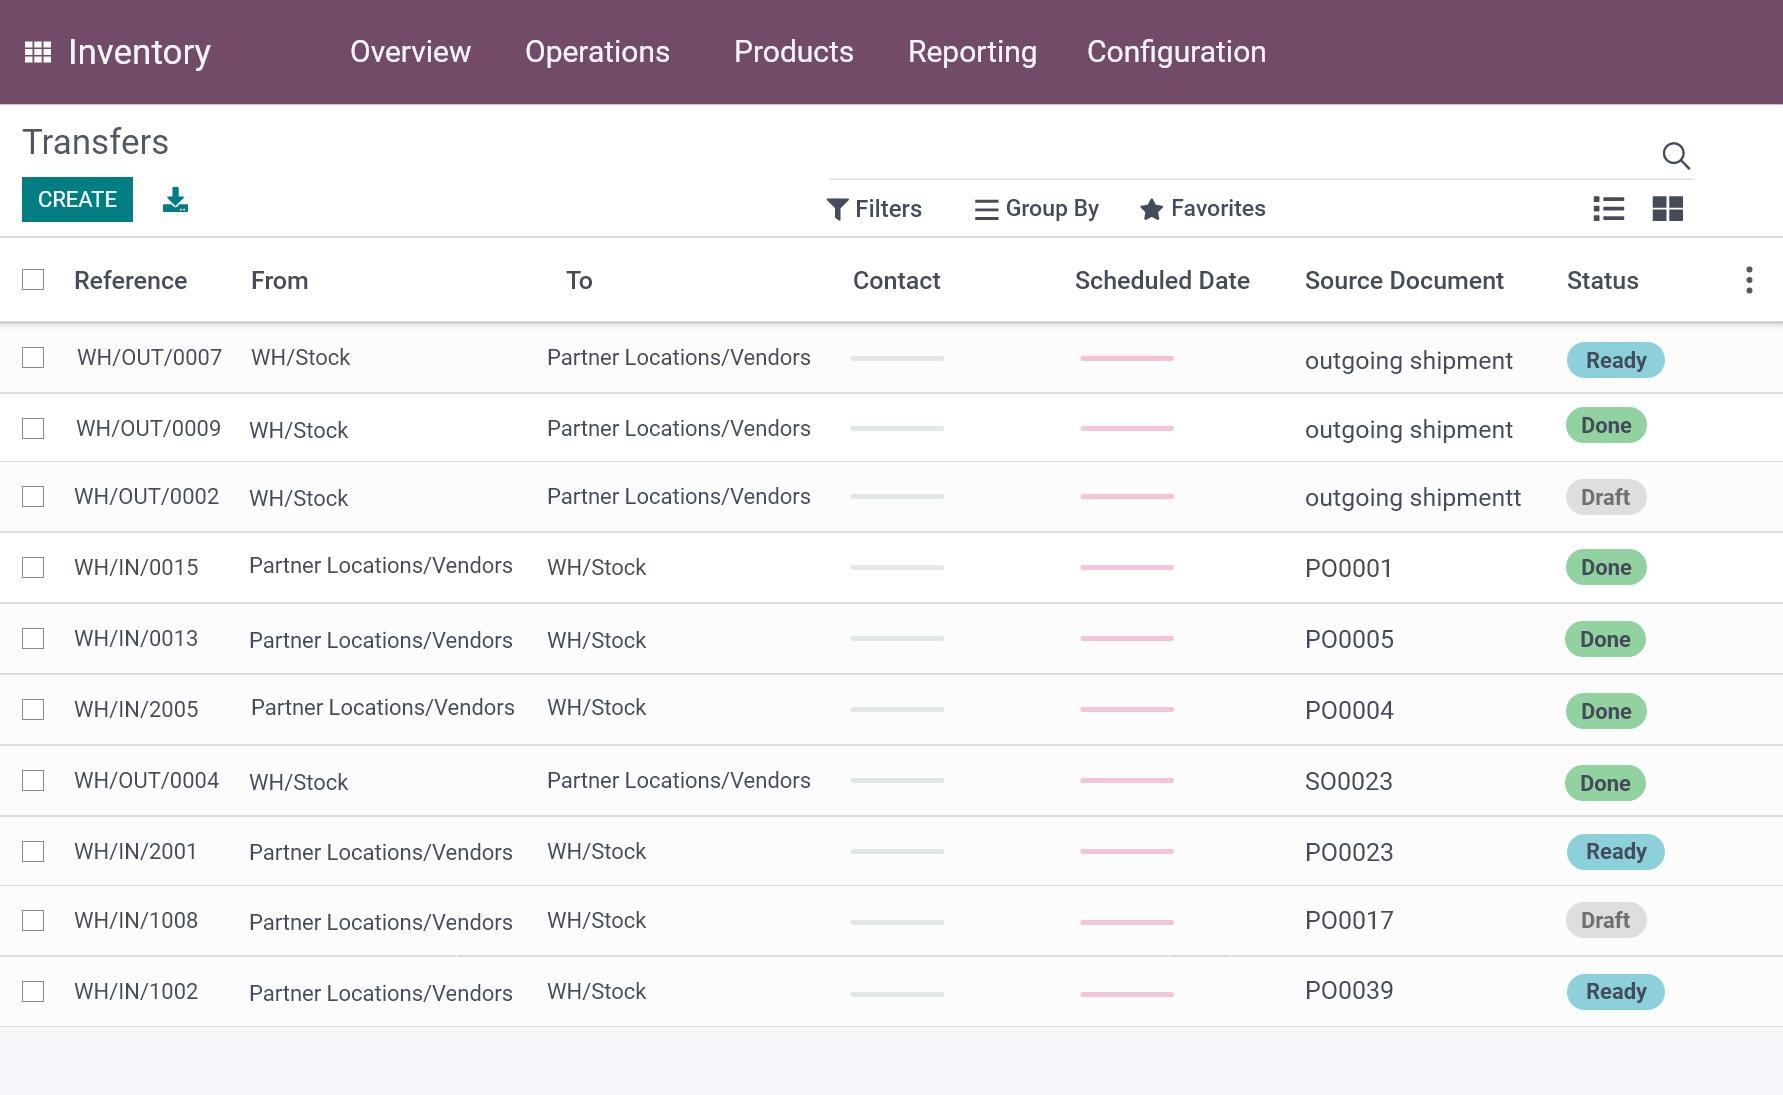The image size is (1783, 1095).
Task: Click the Favorites star icon
Action: (x=1151, y=209)
